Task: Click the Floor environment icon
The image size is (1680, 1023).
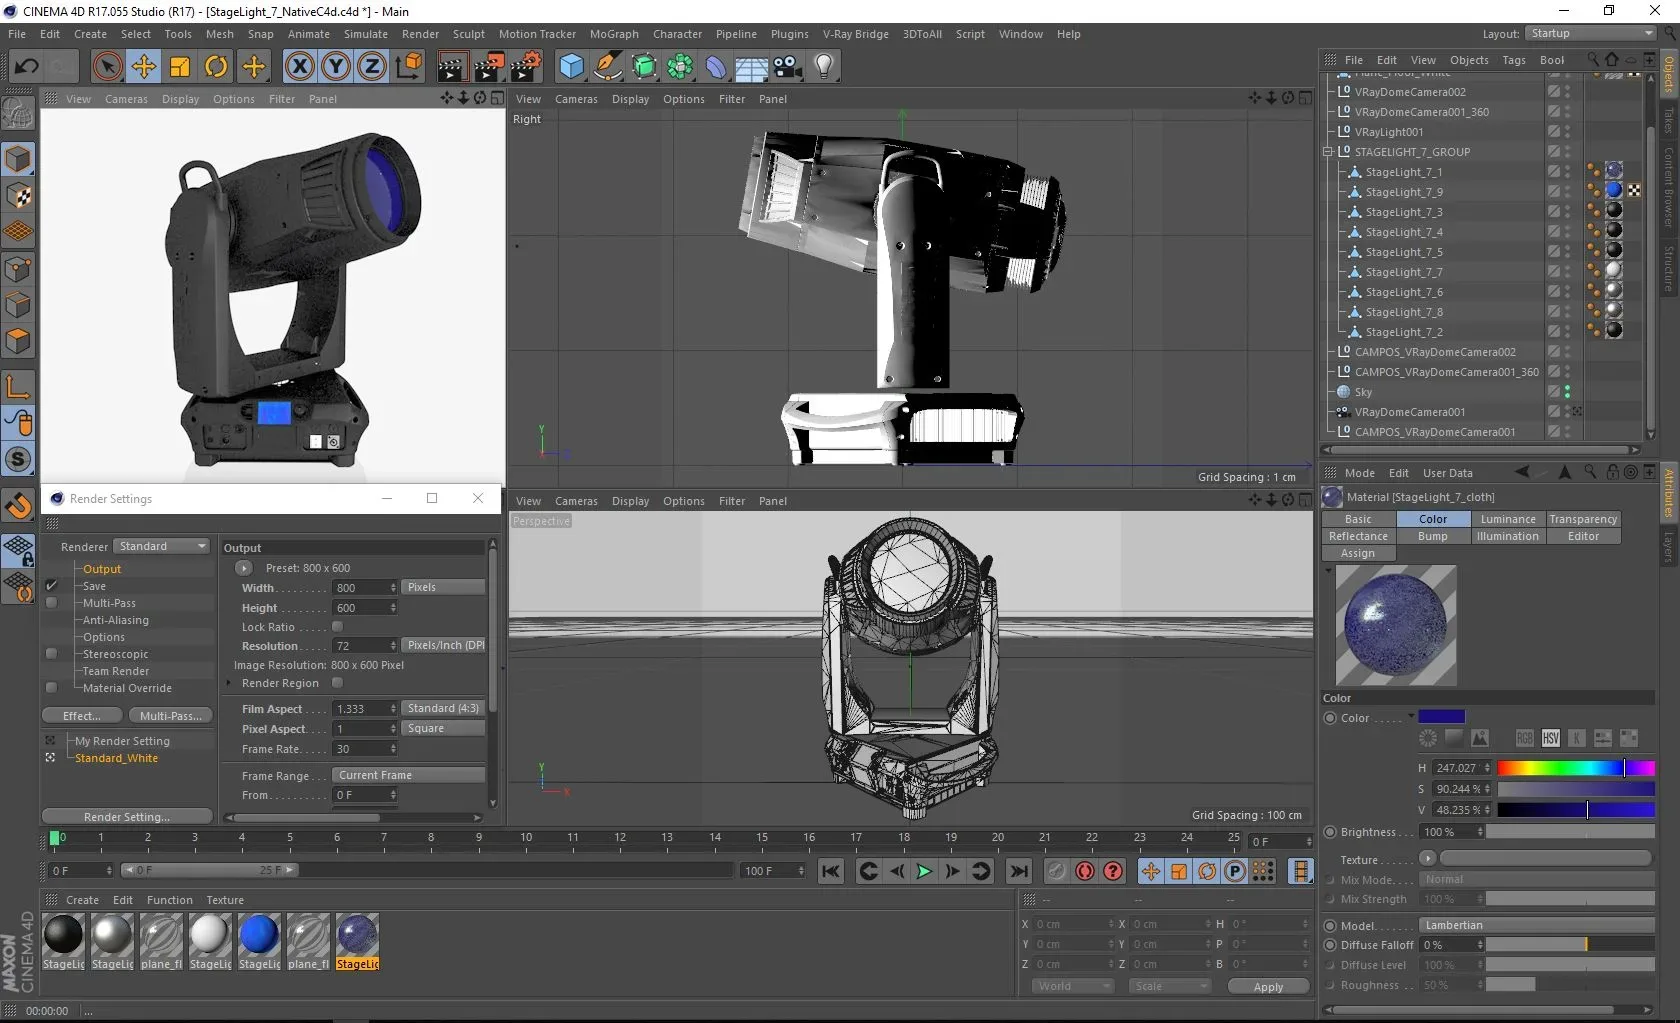Action: 752,67
